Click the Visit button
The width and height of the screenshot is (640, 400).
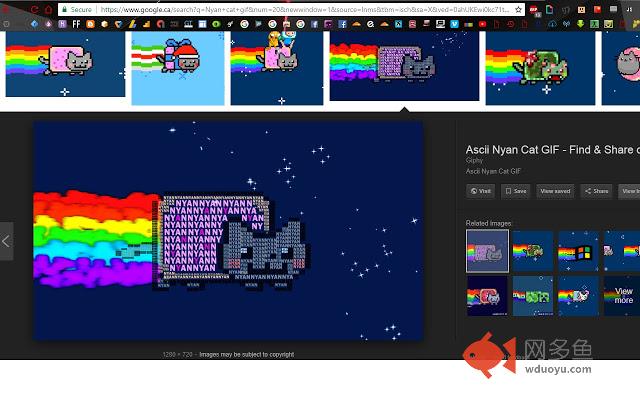pos(480,191)
